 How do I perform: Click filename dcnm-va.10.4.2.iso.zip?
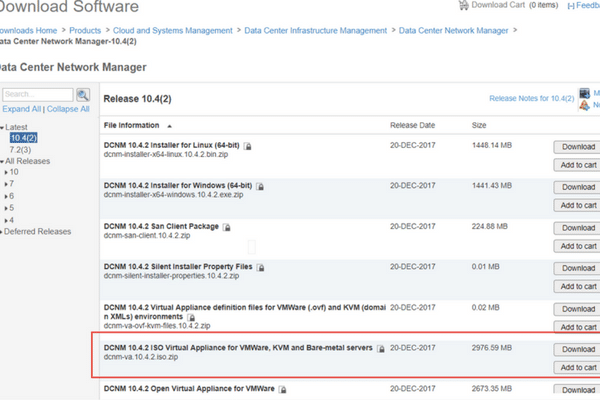[x=141, y=357]
